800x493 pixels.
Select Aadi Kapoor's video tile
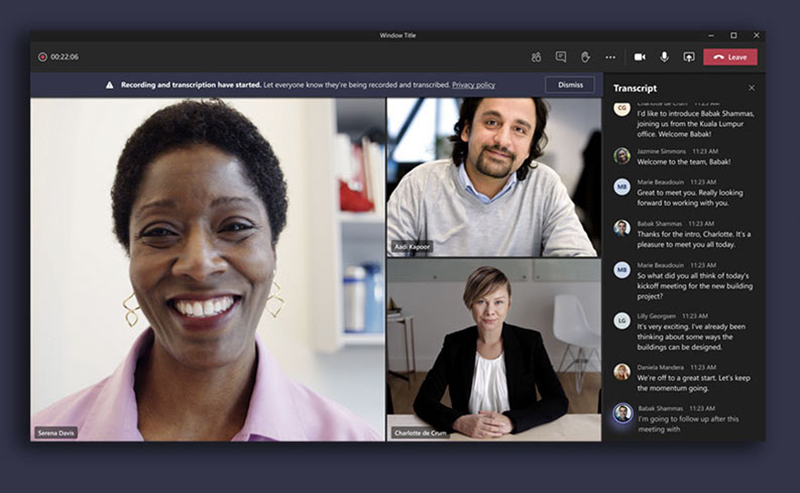[493, 177]
